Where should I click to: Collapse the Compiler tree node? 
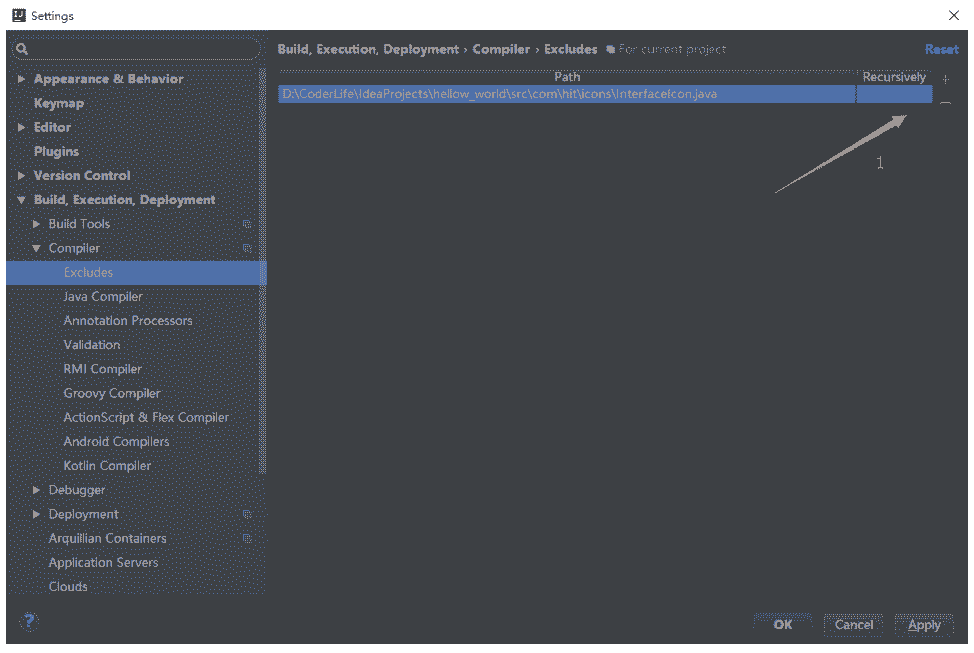point(37,249)
